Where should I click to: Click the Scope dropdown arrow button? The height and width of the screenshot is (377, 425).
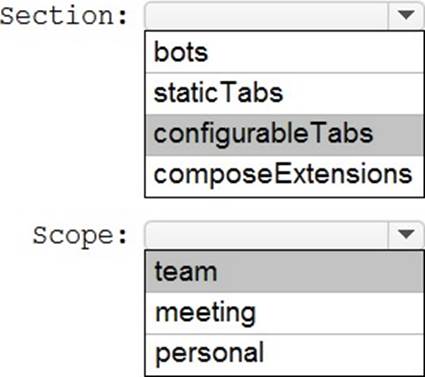click(406, 234)
